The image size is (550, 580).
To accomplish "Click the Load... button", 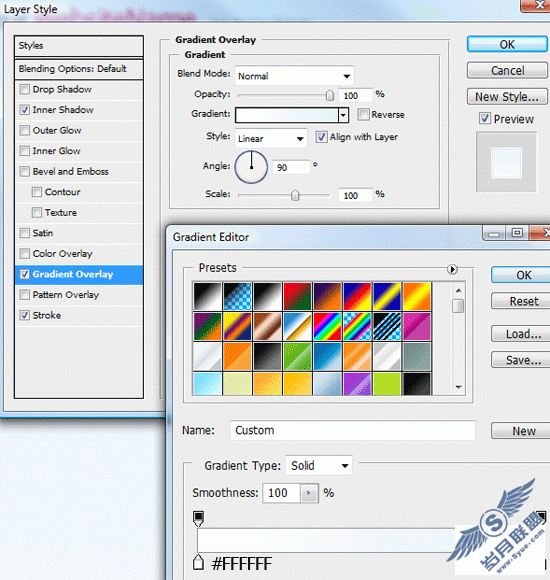I will pos(522,334).
